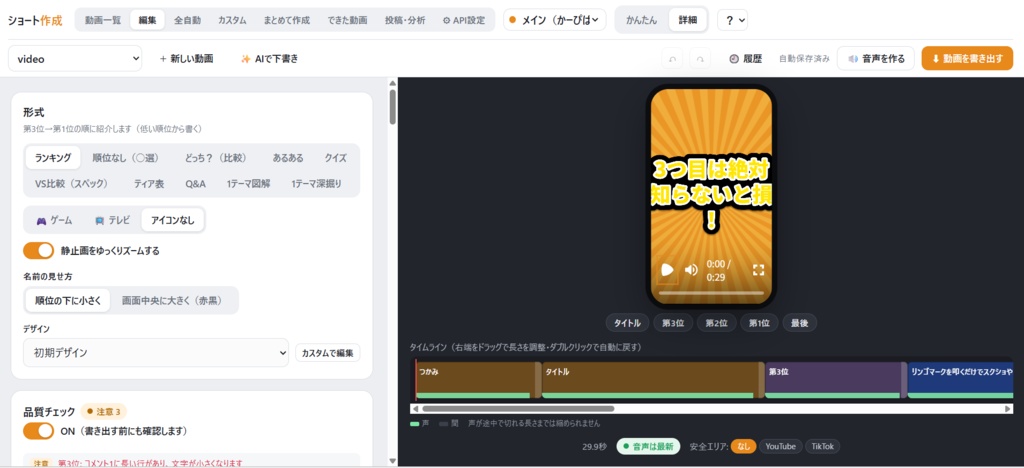Open the 初期デザイン design dropdown
1024x468 pixels.
pyautogui.click(x=156, y=352)
